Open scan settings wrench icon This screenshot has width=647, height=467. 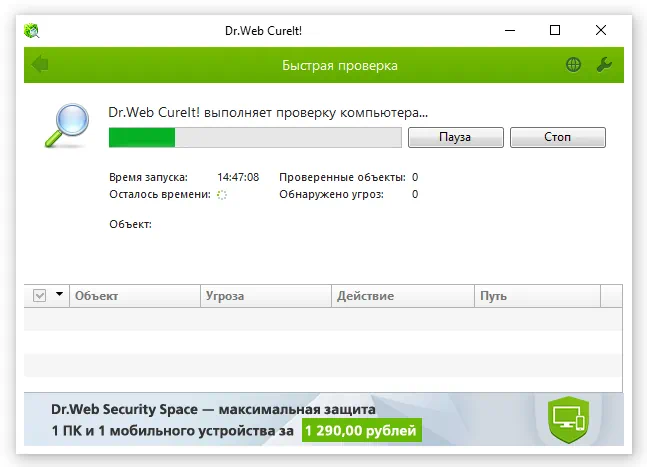[604, 64]
